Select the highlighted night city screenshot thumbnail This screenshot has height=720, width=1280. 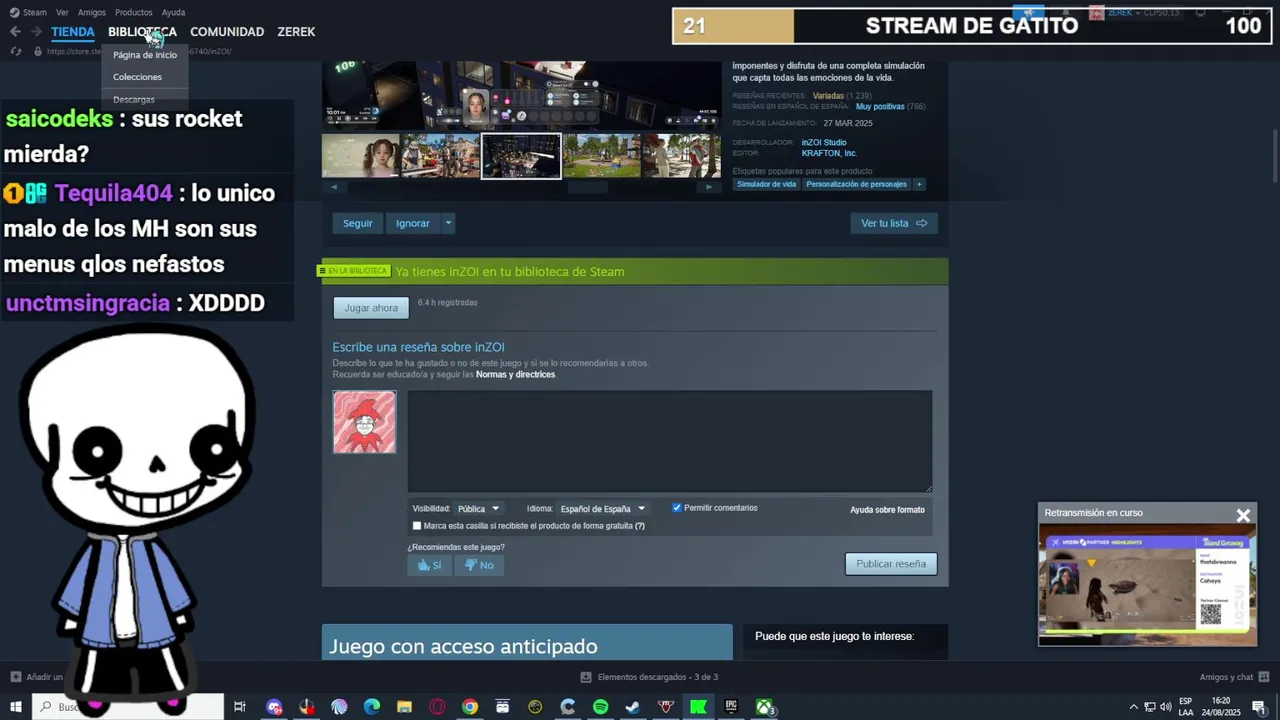[521, 156]
